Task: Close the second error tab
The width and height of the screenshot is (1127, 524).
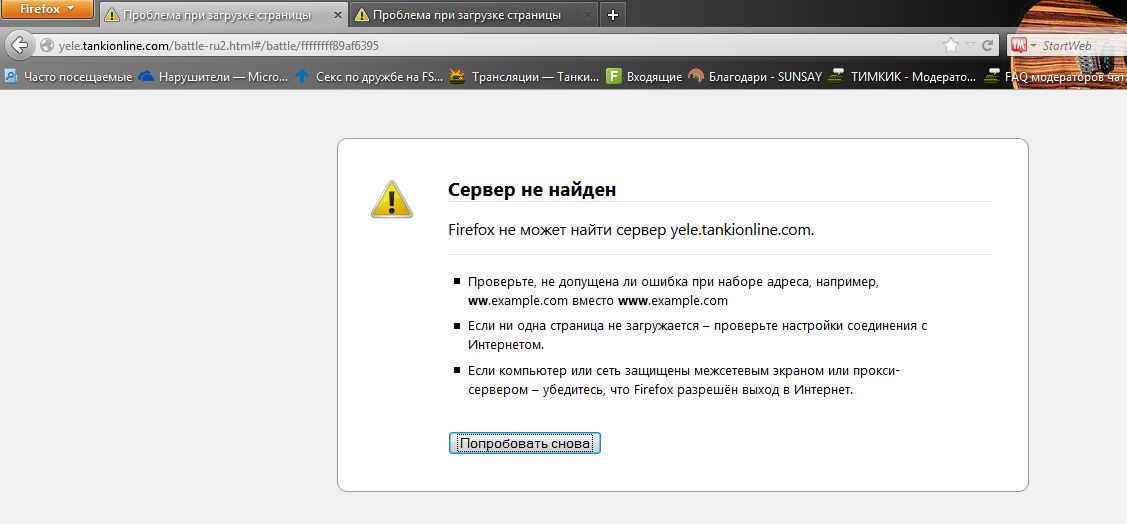Action: 589,15
